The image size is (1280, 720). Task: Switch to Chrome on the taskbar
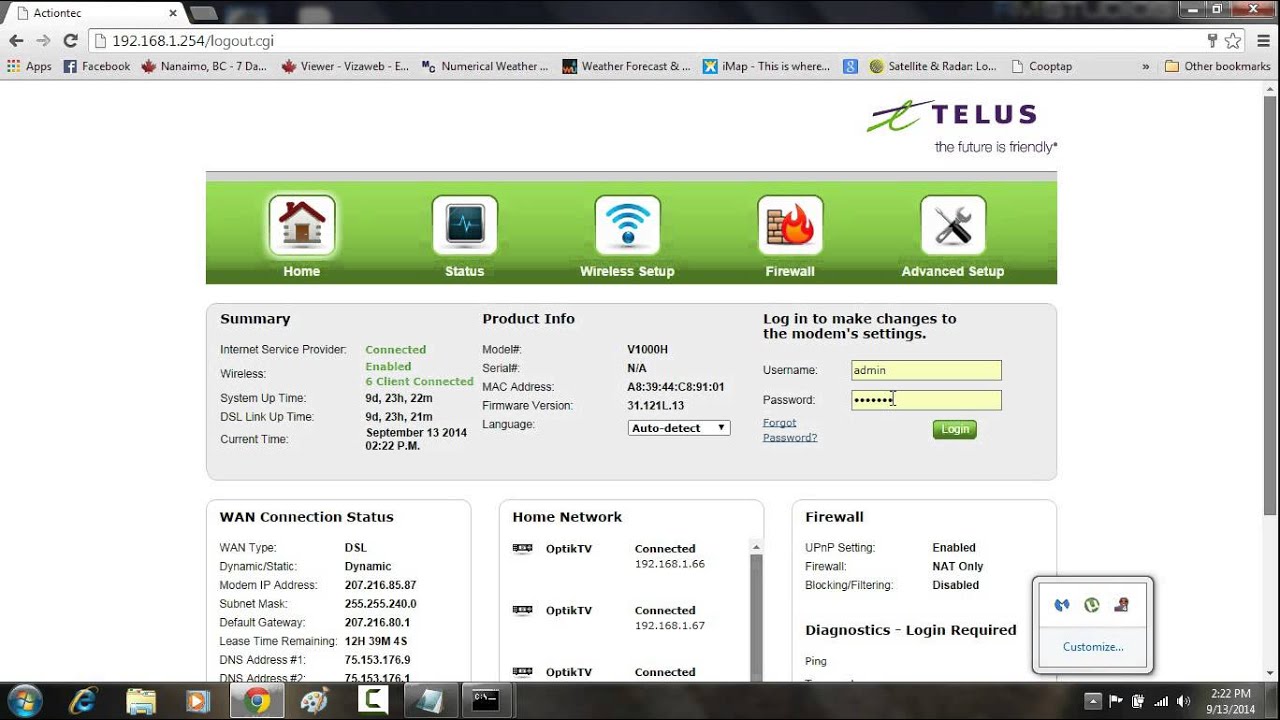pyautogui.click(x=256, y=702)
